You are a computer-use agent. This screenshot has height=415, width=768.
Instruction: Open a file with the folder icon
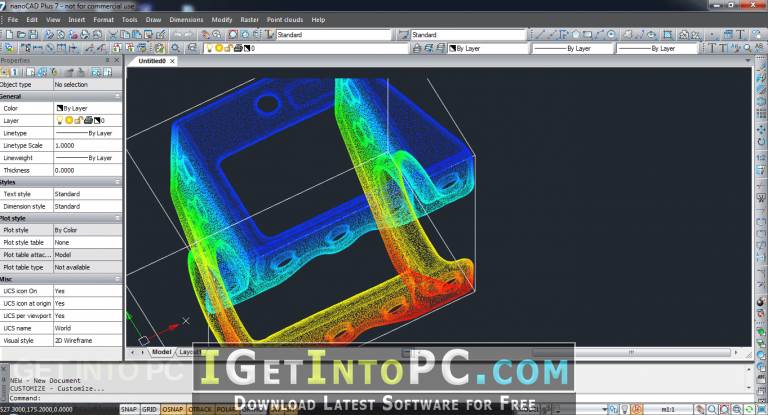(x=21, y=35)
